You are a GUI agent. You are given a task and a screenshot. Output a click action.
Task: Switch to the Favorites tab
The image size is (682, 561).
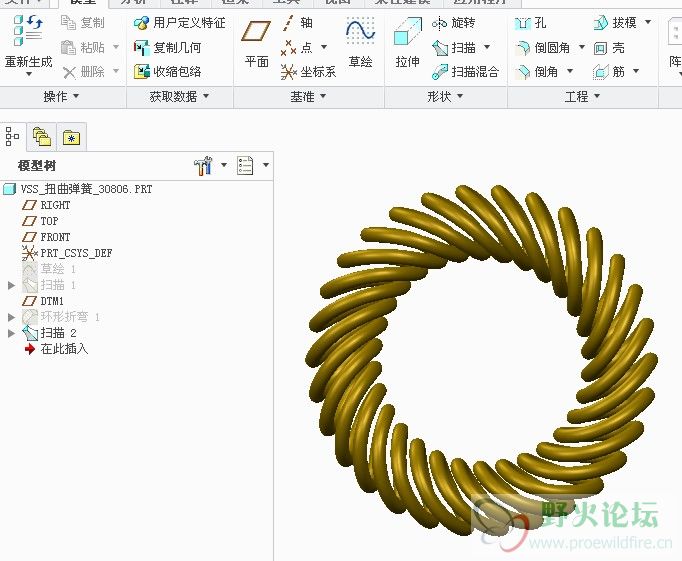(x=71, y=138)
